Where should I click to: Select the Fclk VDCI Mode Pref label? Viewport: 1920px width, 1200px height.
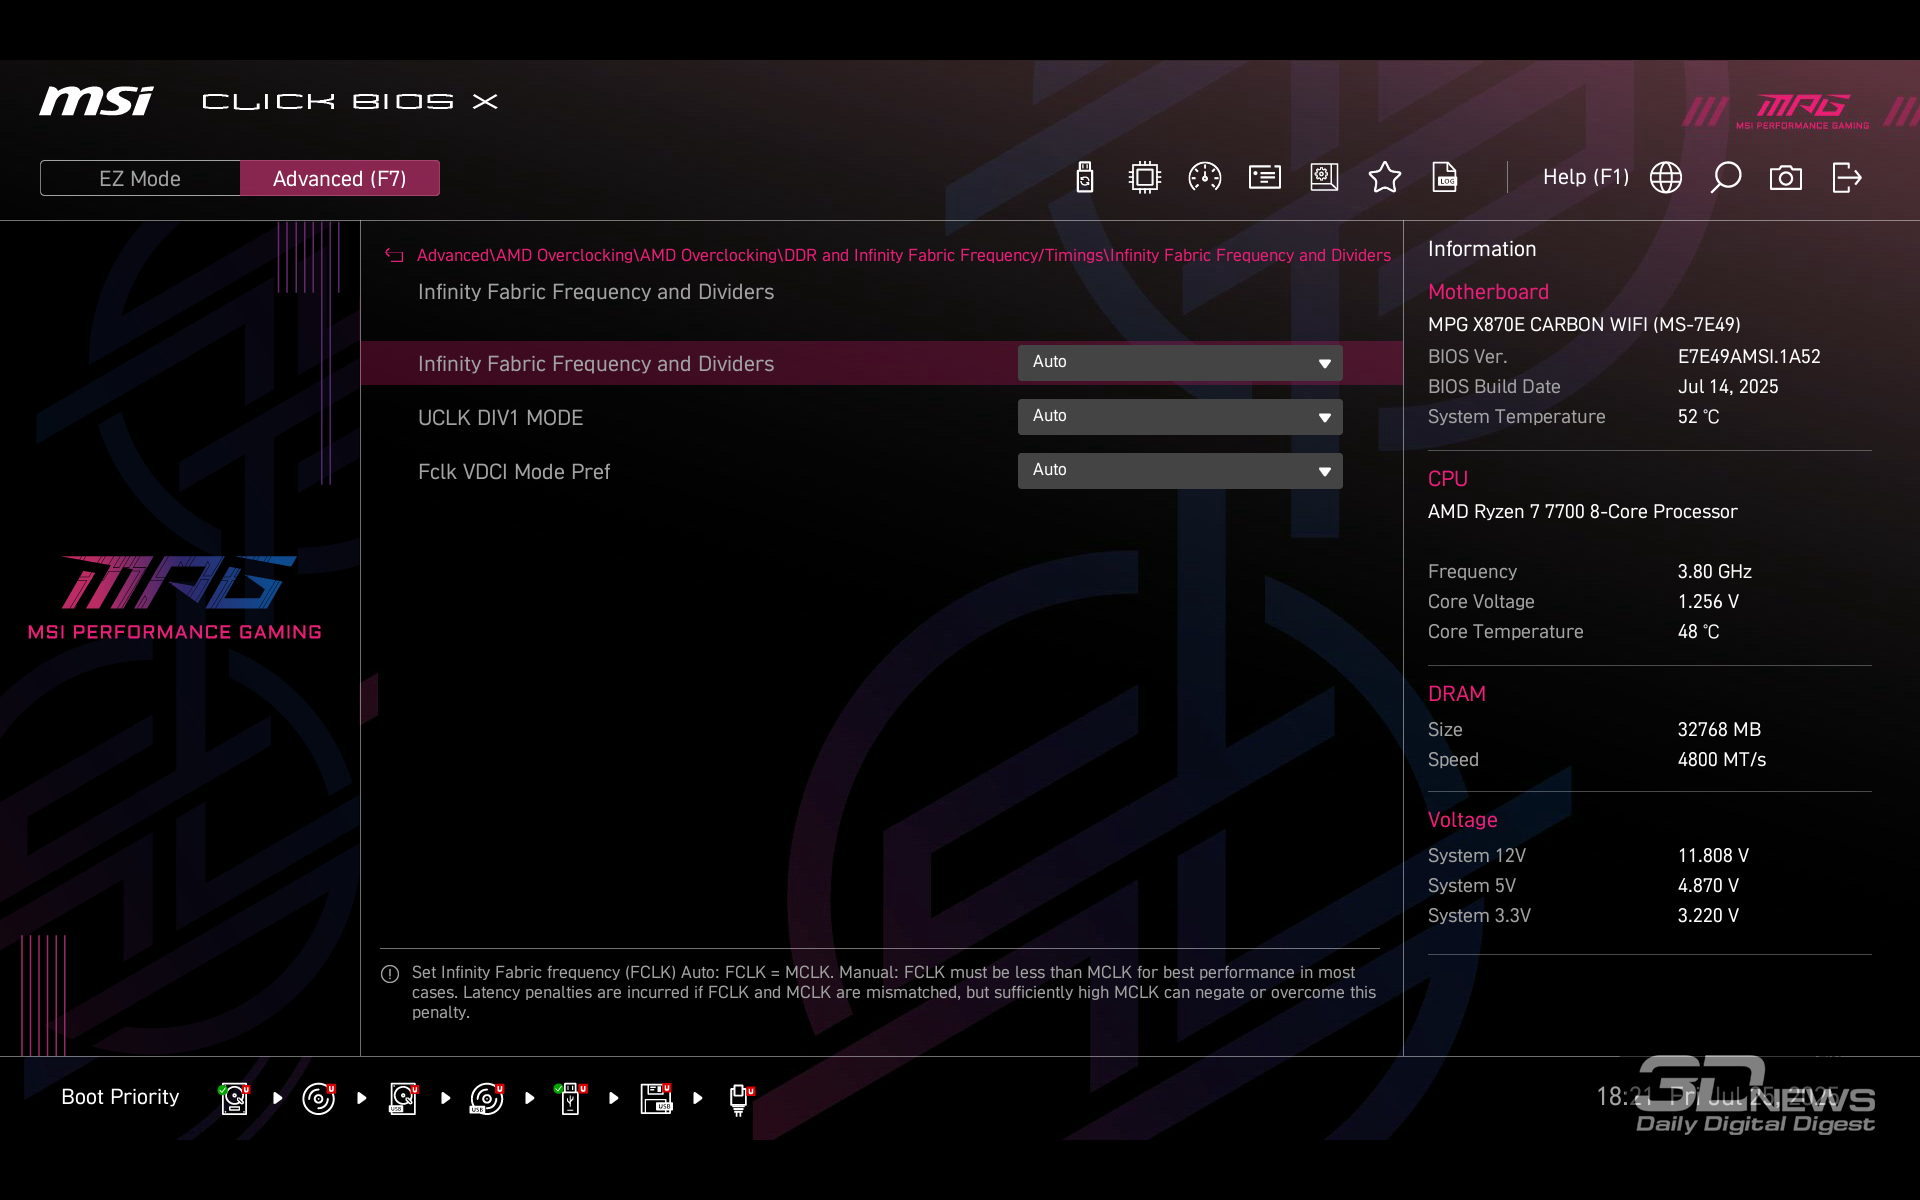click(x=514, y=472)
